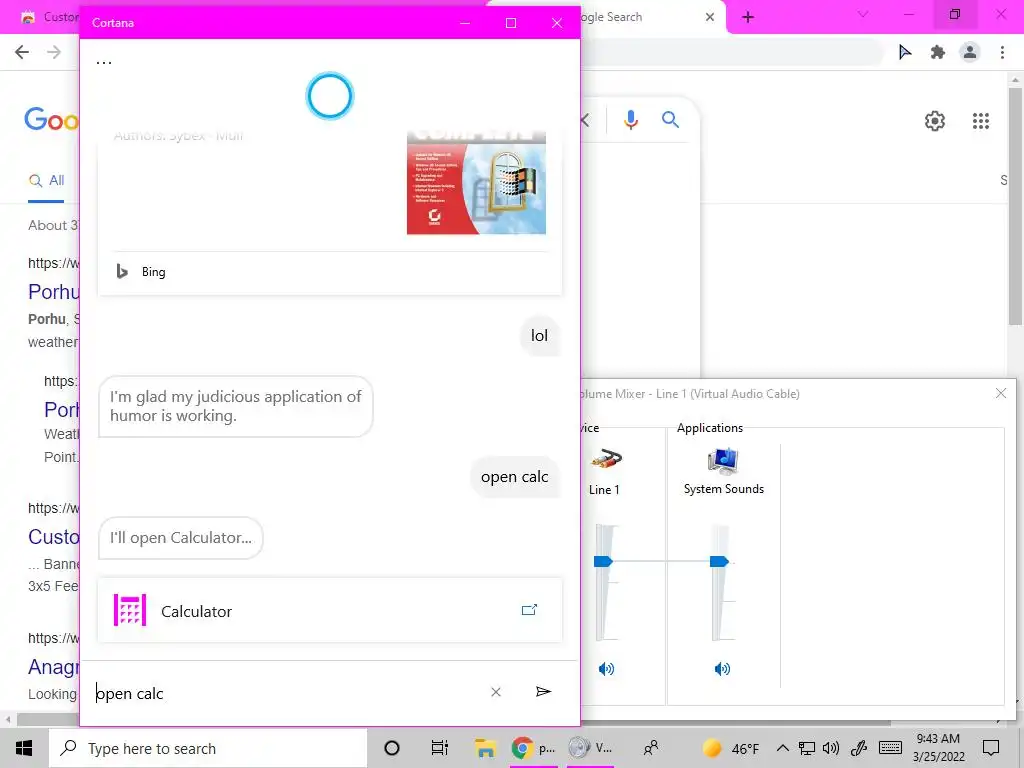1024x768 pixels.
Task: Open the Calculator result in Cortana
Action: tap(330, 611)
